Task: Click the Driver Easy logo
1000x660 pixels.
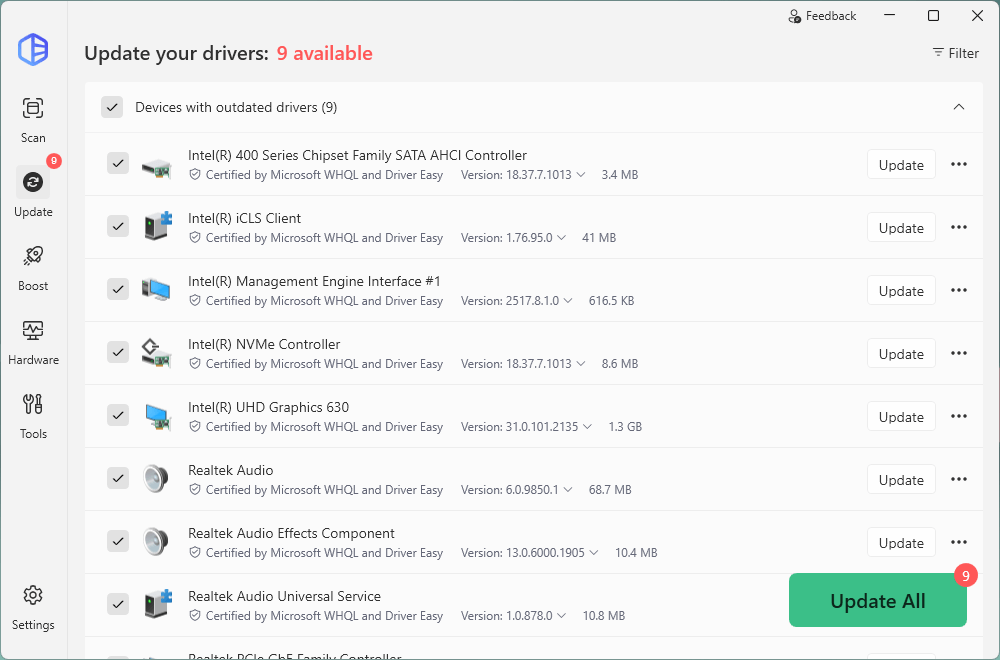Action: [33, 49]
